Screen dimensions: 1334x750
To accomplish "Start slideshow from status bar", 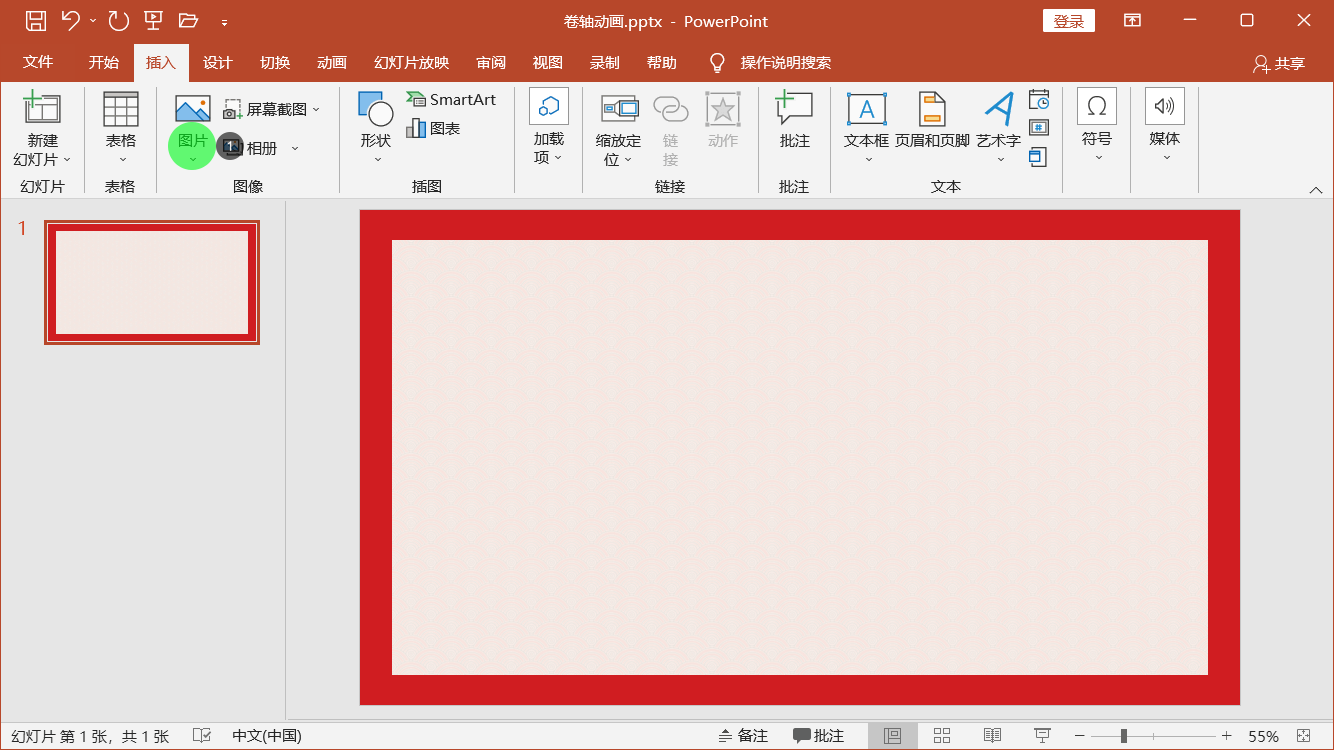I will pos(1042,736).
